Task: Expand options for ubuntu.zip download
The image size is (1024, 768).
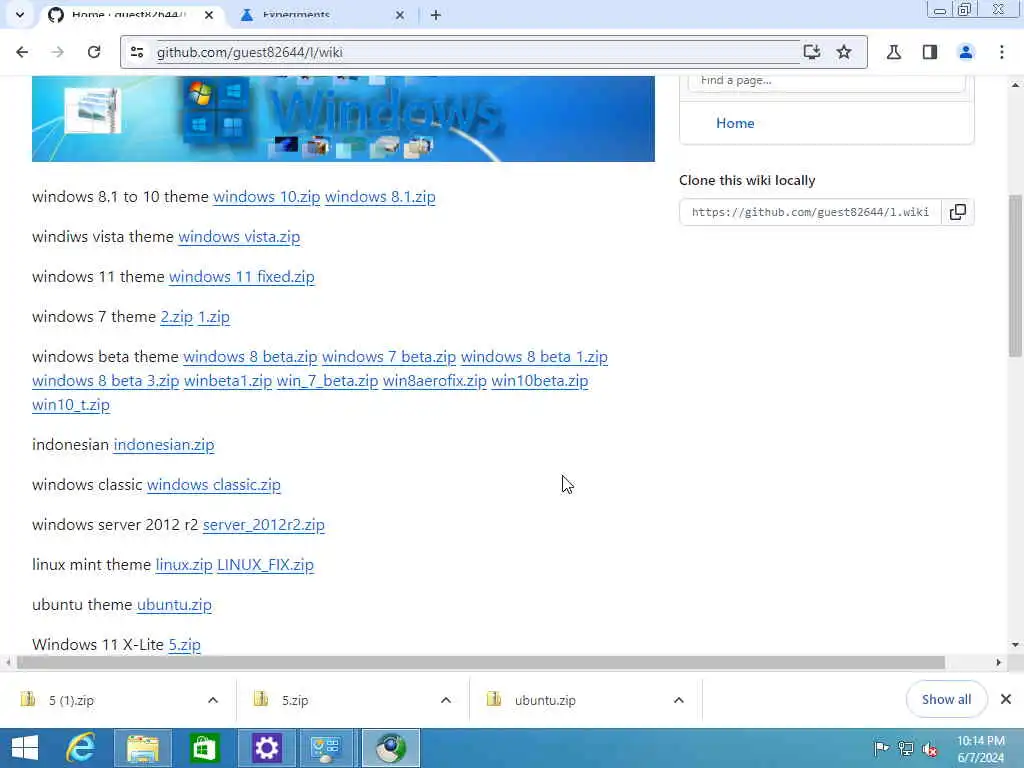Action: pyautogui.click(x=679, y=700)
